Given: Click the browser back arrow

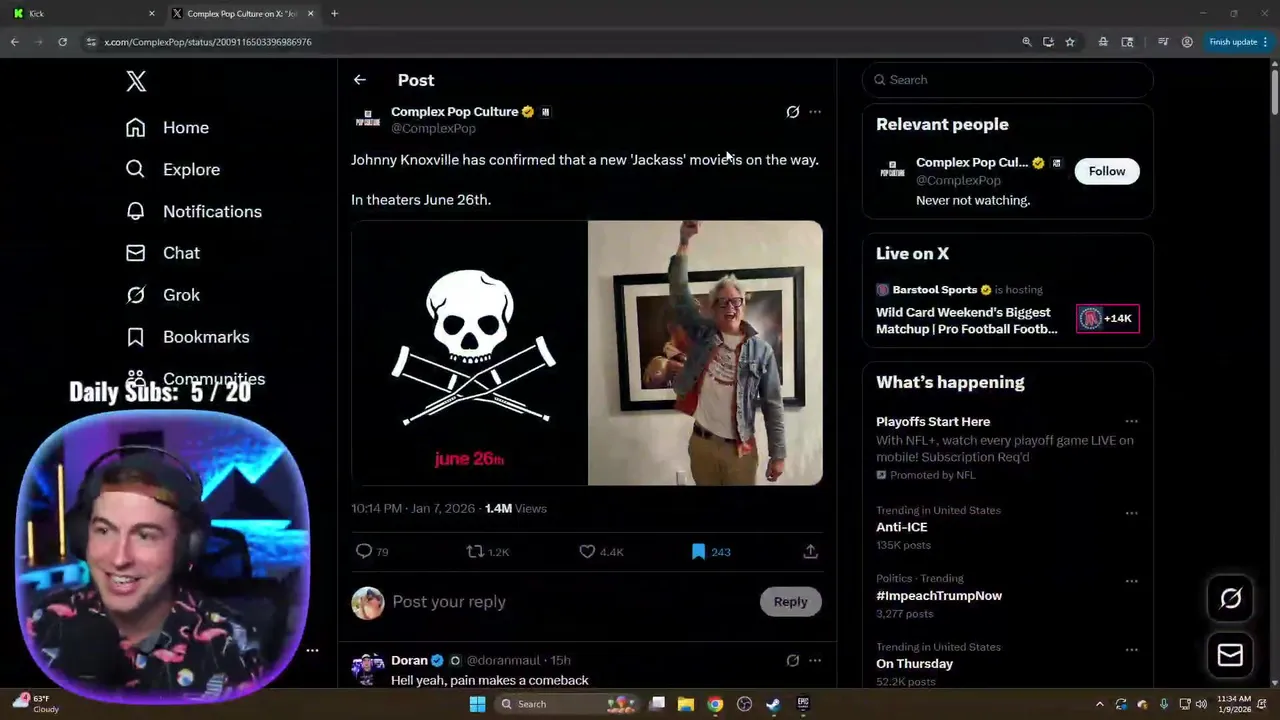Looking at the screenshot, I should coord(14,42).
